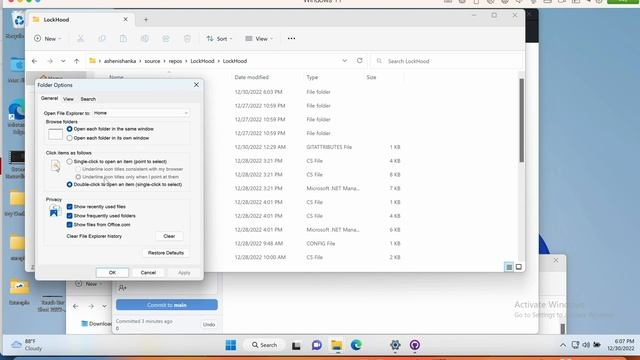Switch to the General tab
The width and height of the screenshot is (640, 360).
pyautogui.click(x=49, y=98)
